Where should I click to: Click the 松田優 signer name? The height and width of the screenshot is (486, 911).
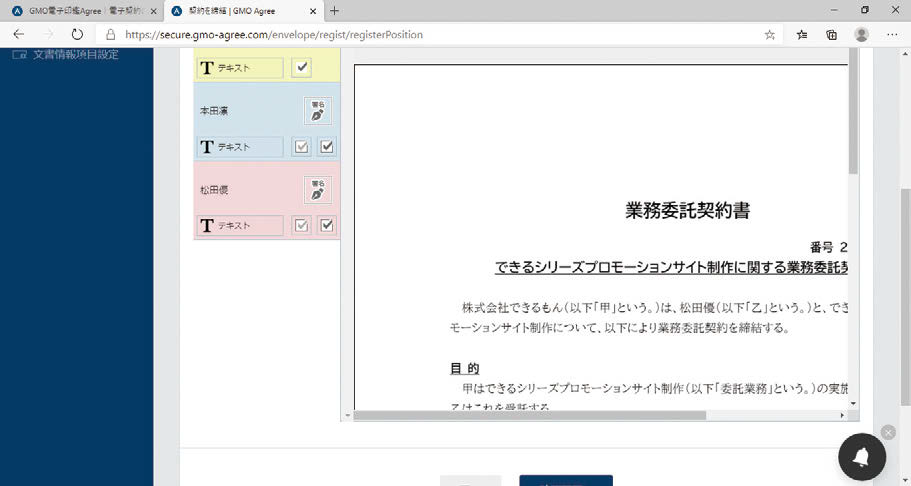[214, 190]
